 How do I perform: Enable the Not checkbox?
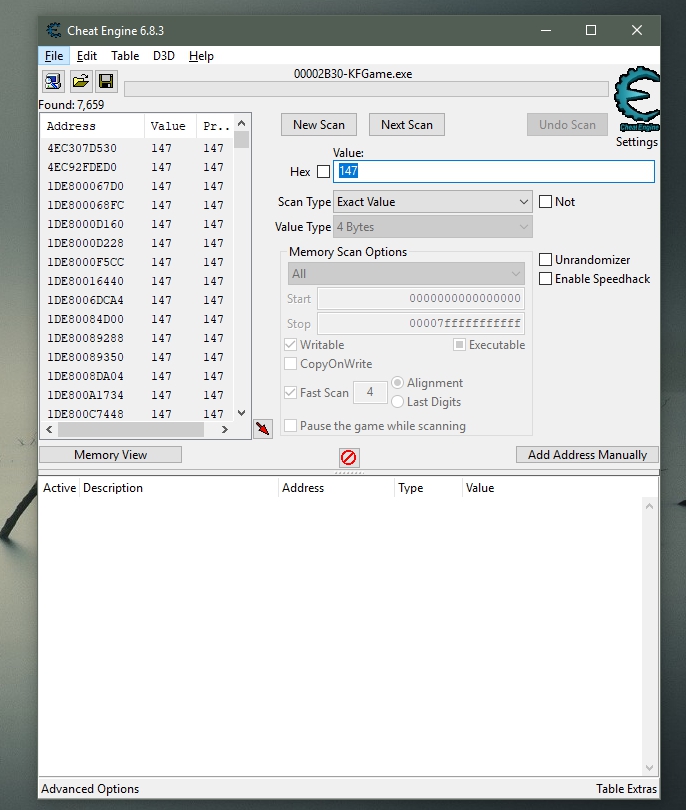(x=545, y=201)
